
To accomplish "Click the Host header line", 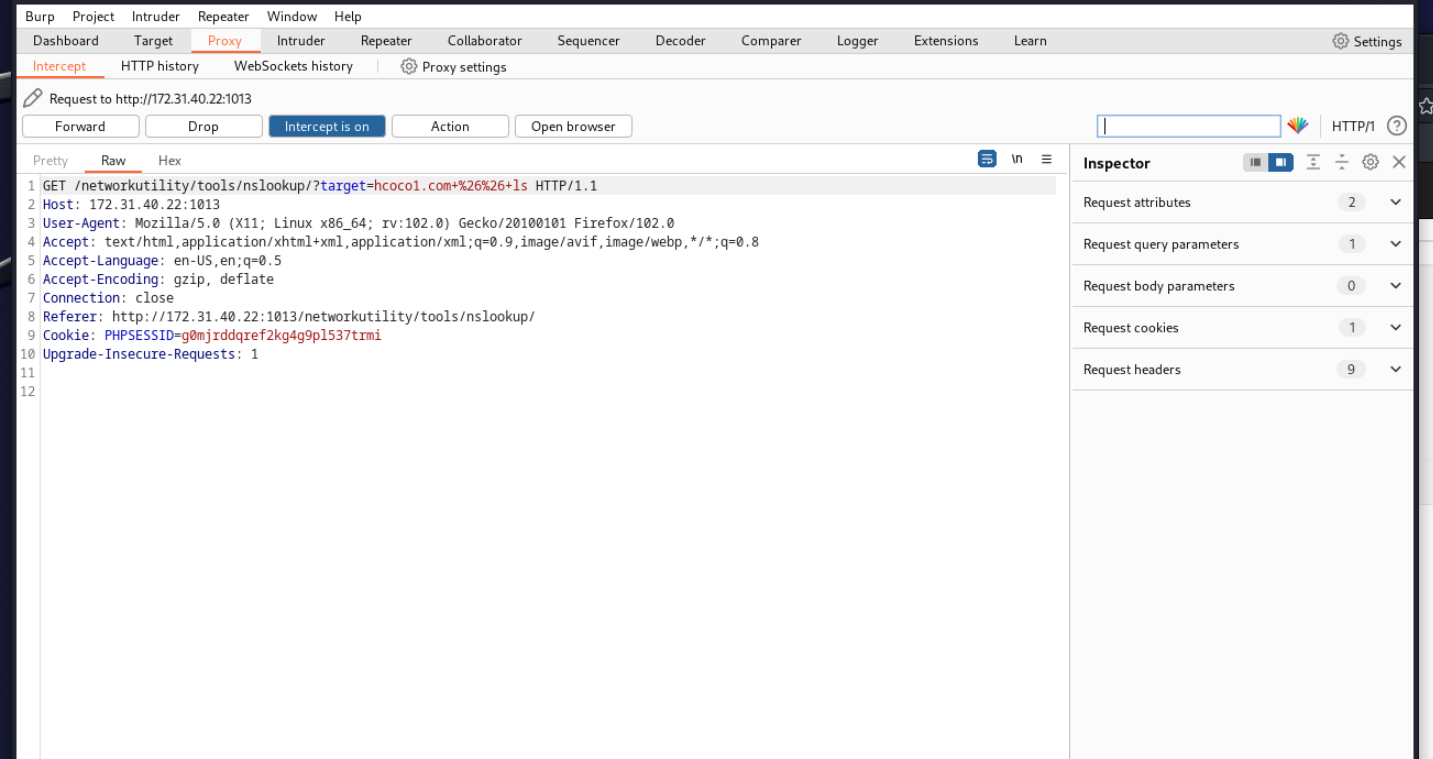I will coord(131,204).
